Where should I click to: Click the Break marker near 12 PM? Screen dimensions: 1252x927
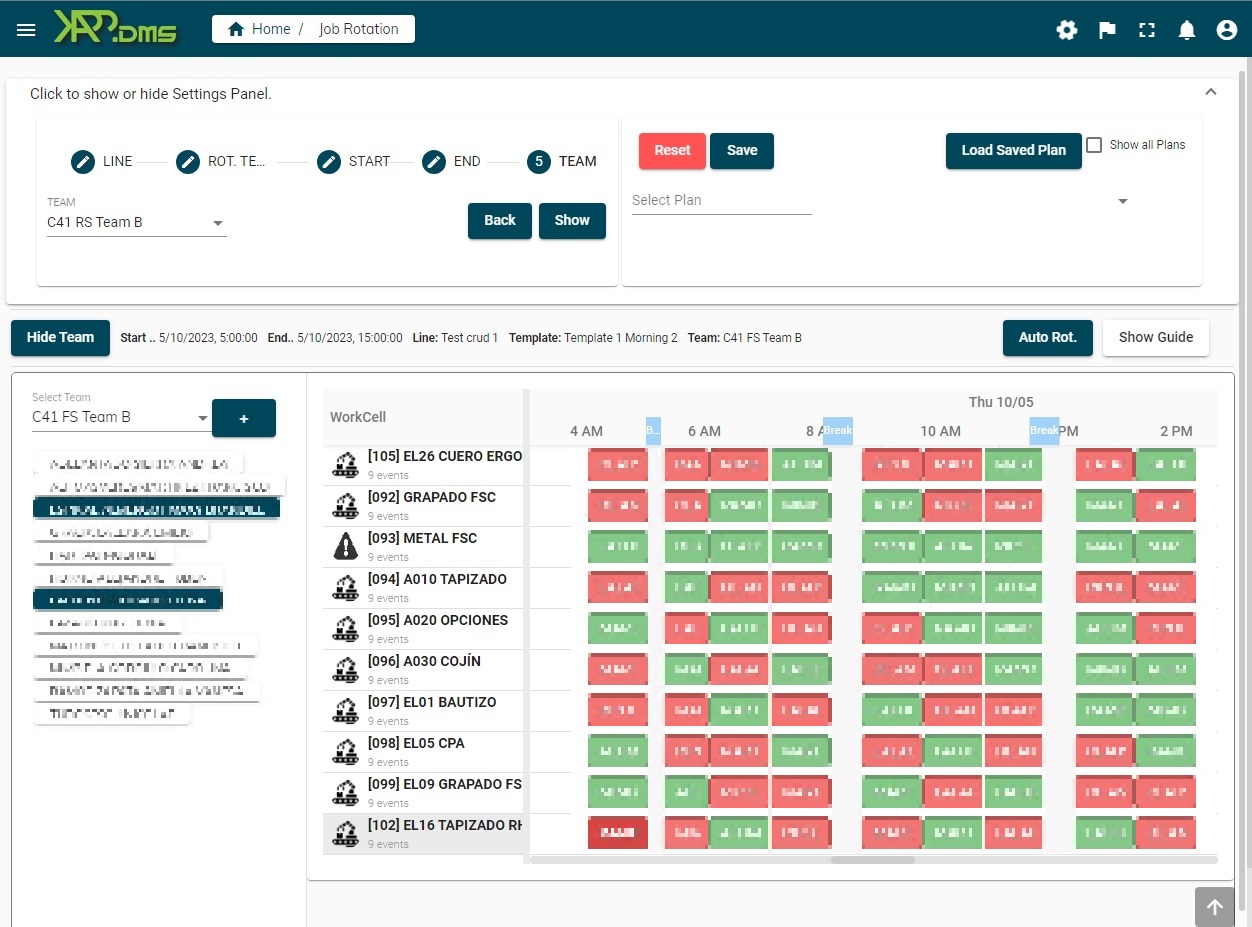click(x=1044, y=431)
